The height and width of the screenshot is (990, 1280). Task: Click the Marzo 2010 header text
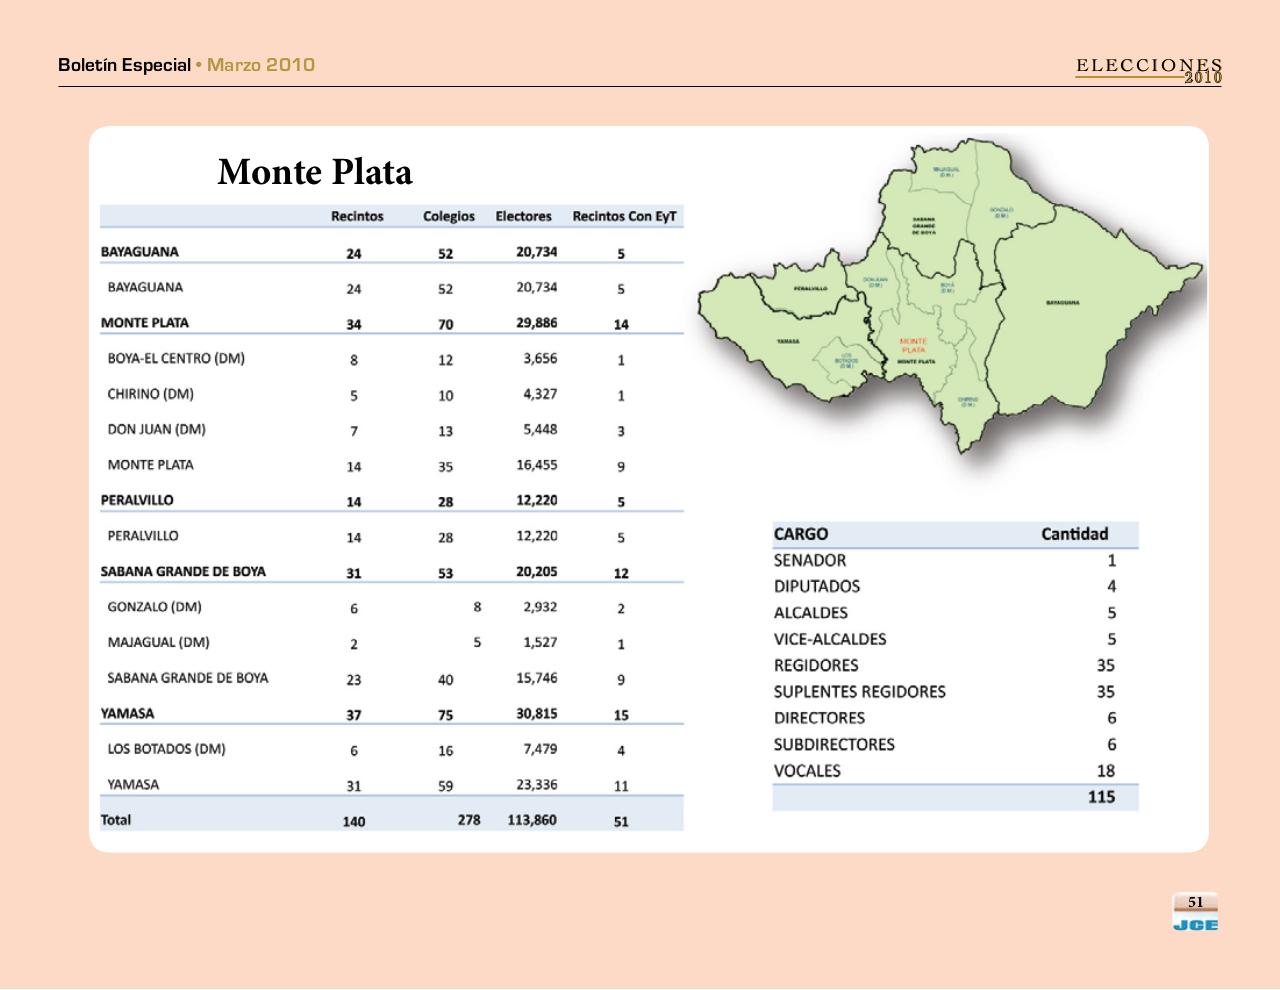[261, 65]
